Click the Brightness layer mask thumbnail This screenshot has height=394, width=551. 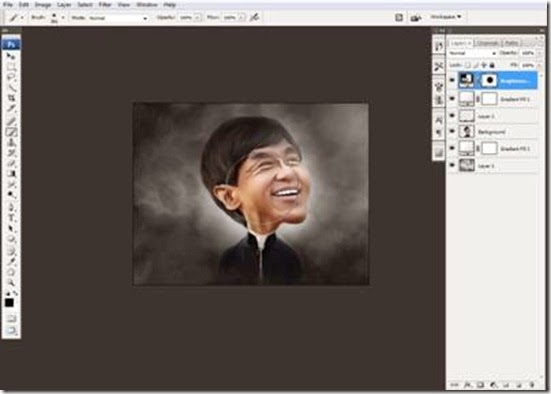click(490, 80)
